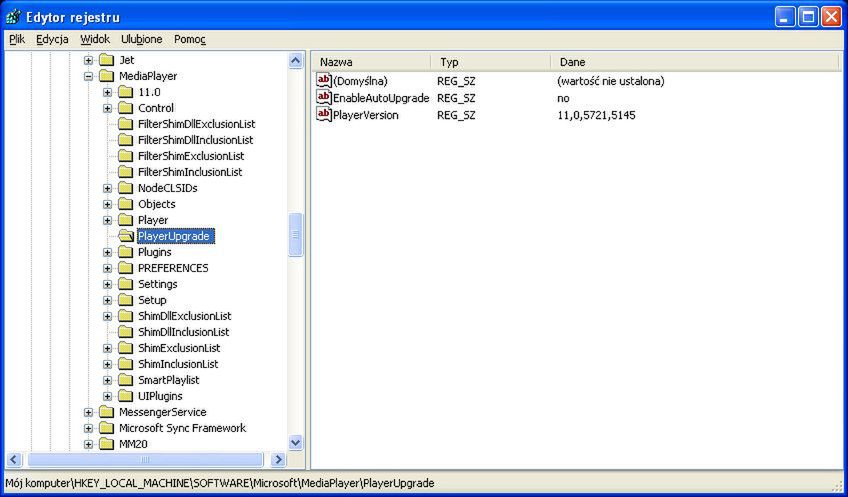This screenshot has height=497, width=848.
Task: Click the tree scroll left arrow
Action: [14, 460]
